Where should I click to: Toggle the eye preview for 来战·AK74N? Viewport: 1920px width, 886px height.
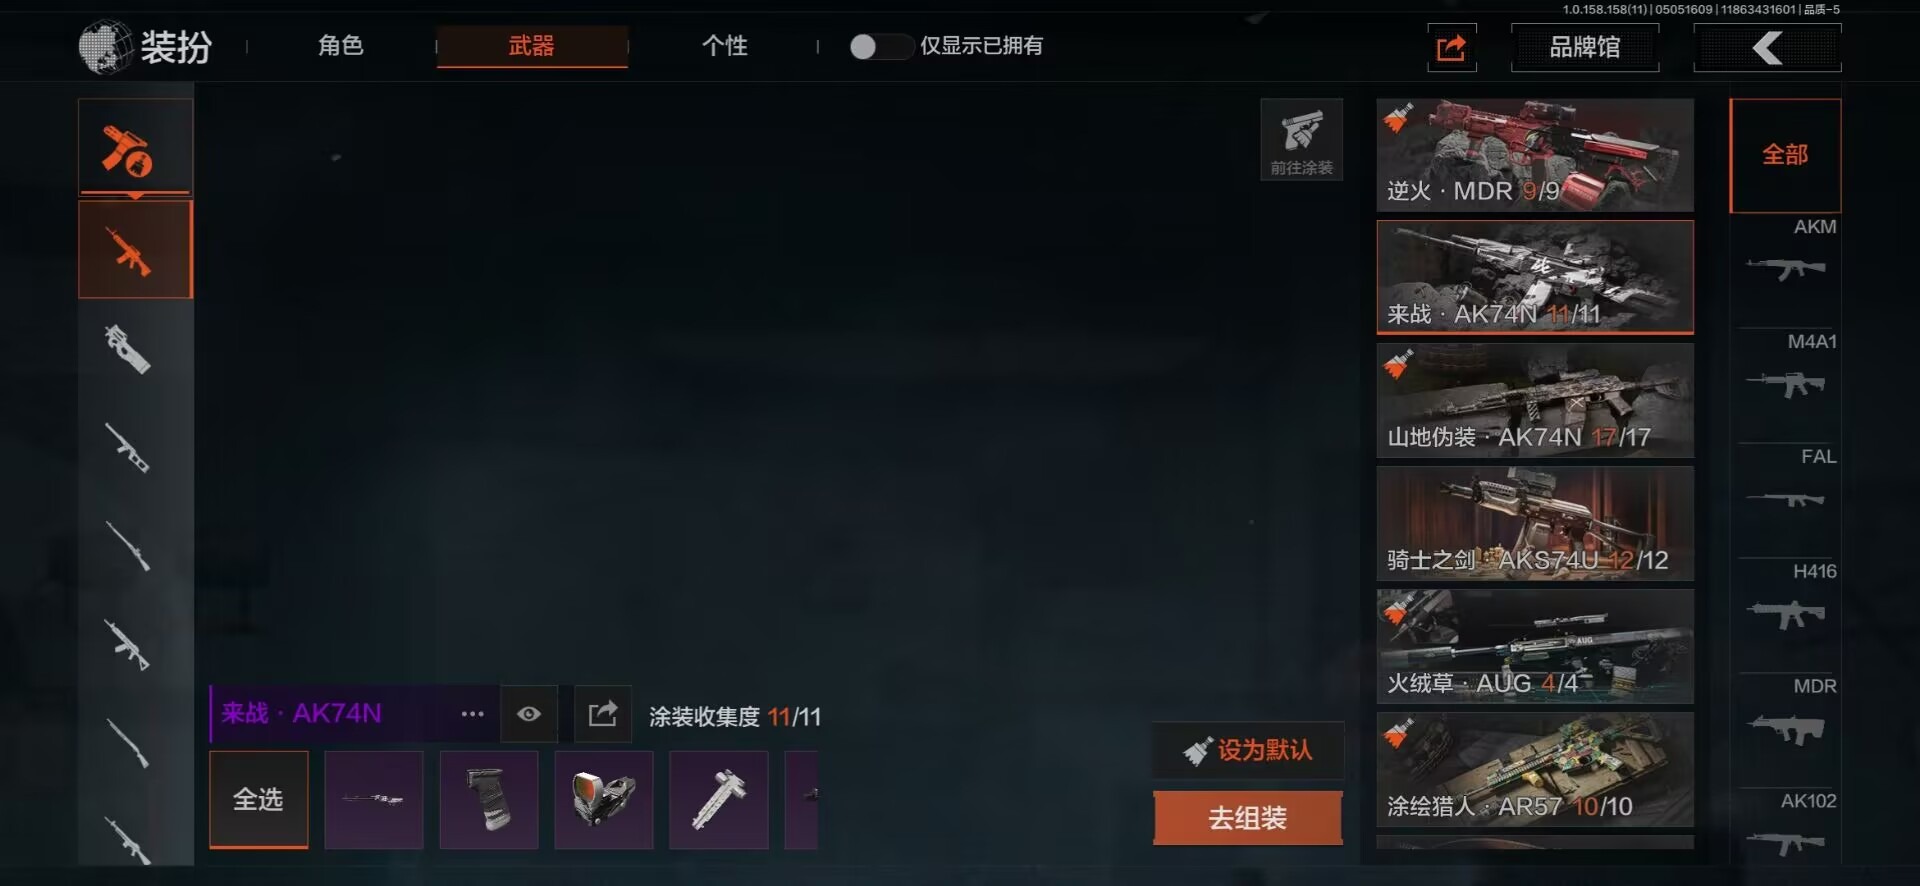[x=529, y=714]
